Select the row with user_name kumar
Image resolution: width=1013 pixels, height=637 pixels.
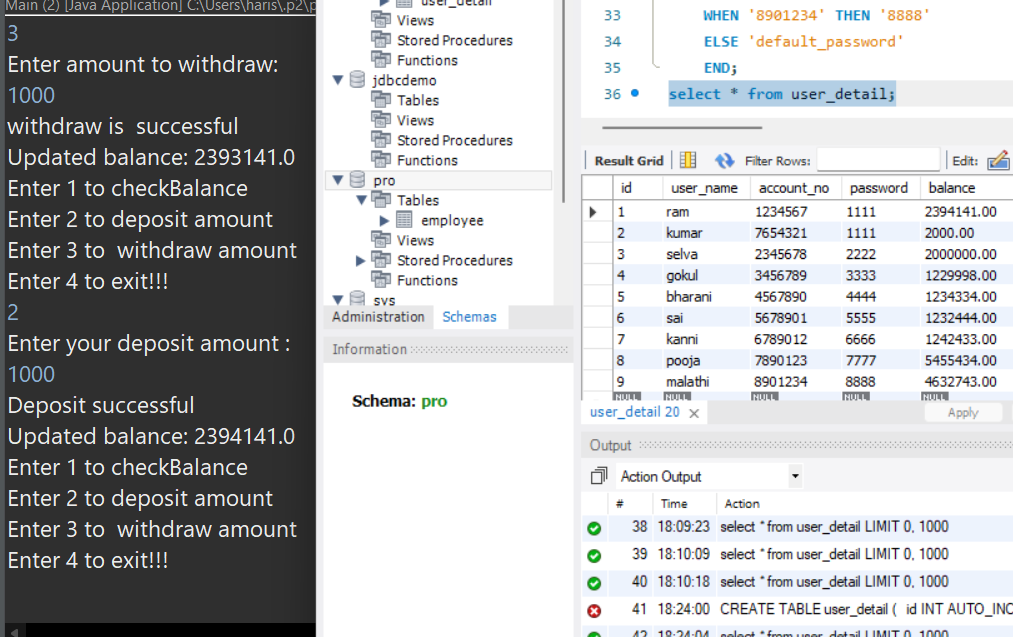(x=684, y=233)
